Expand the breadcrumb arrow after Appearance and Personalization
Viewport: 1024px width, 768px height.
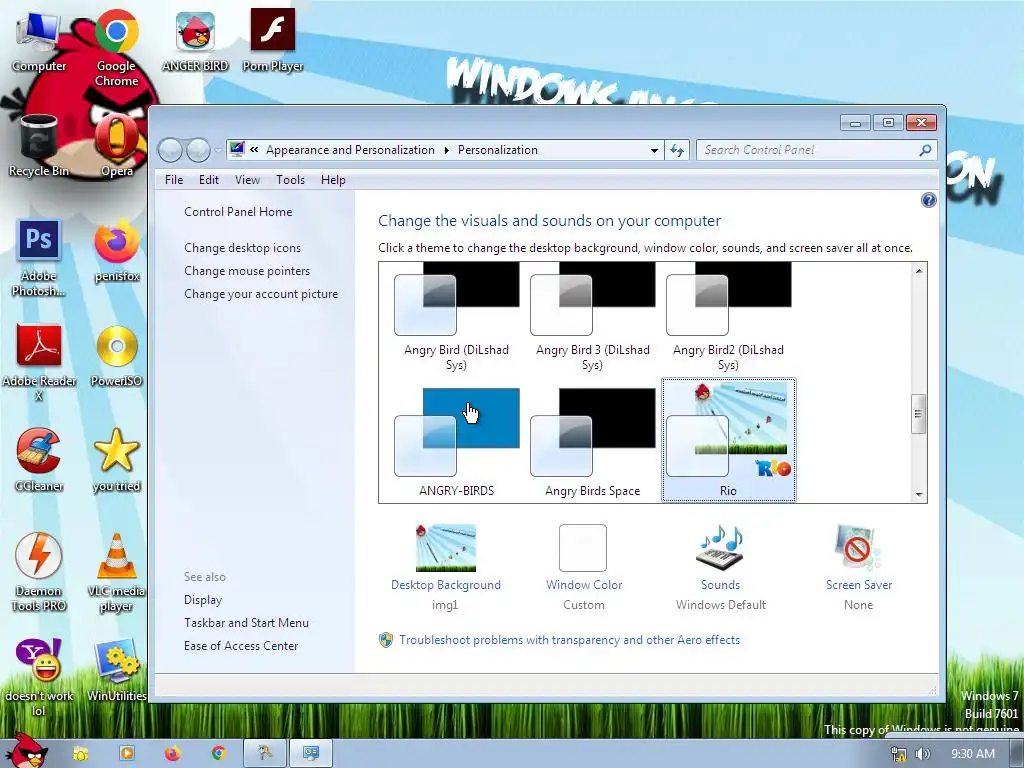pos(447,150)
